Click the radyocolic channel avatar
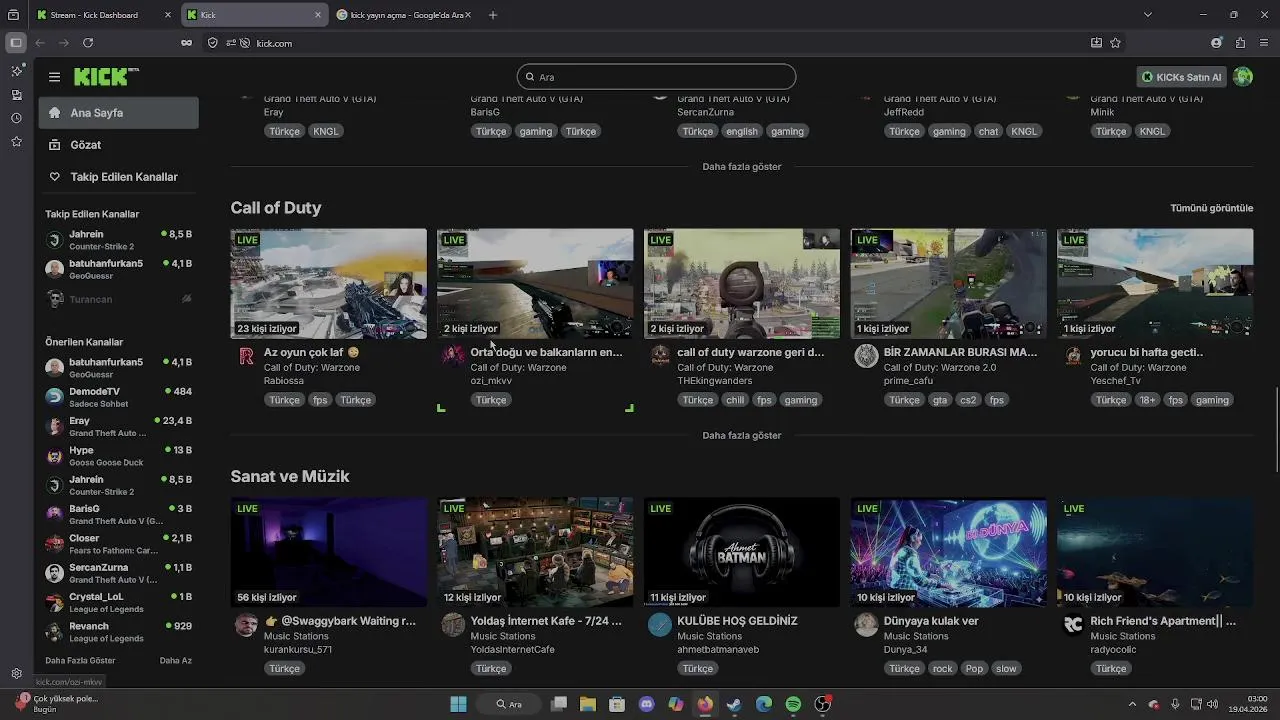 [1073, 625]
